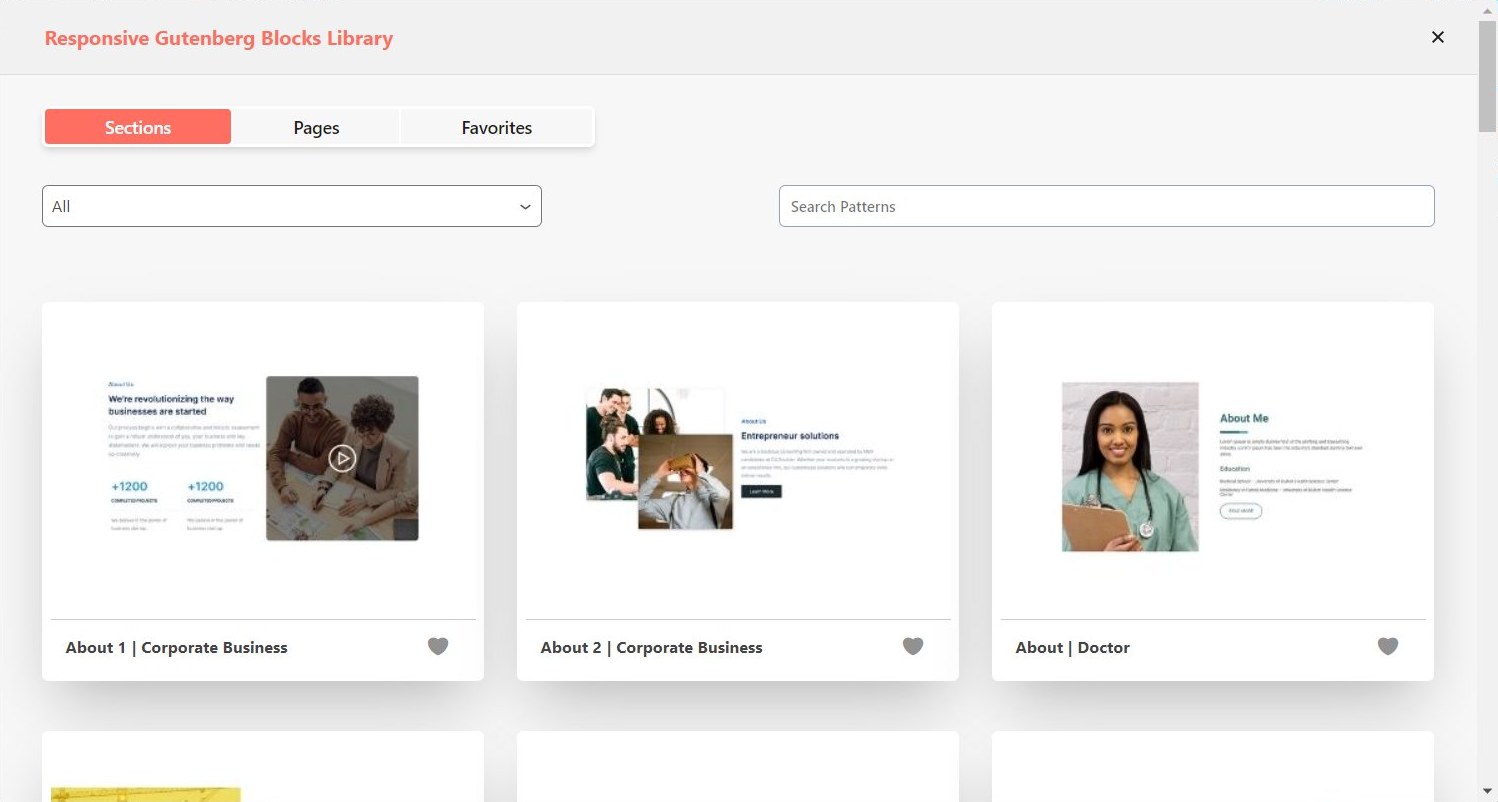This screenshot has width=1498, height=802.
Task: Open About 1 Corporate Business preview image
Action: 263,459
